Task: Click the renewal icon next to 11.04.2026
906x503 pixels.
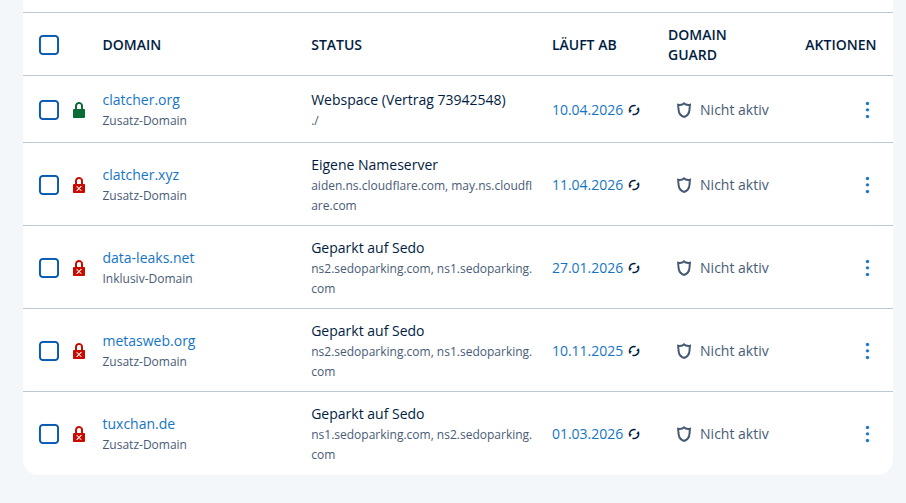Action: pyautogui.click(x=634, y=185)
